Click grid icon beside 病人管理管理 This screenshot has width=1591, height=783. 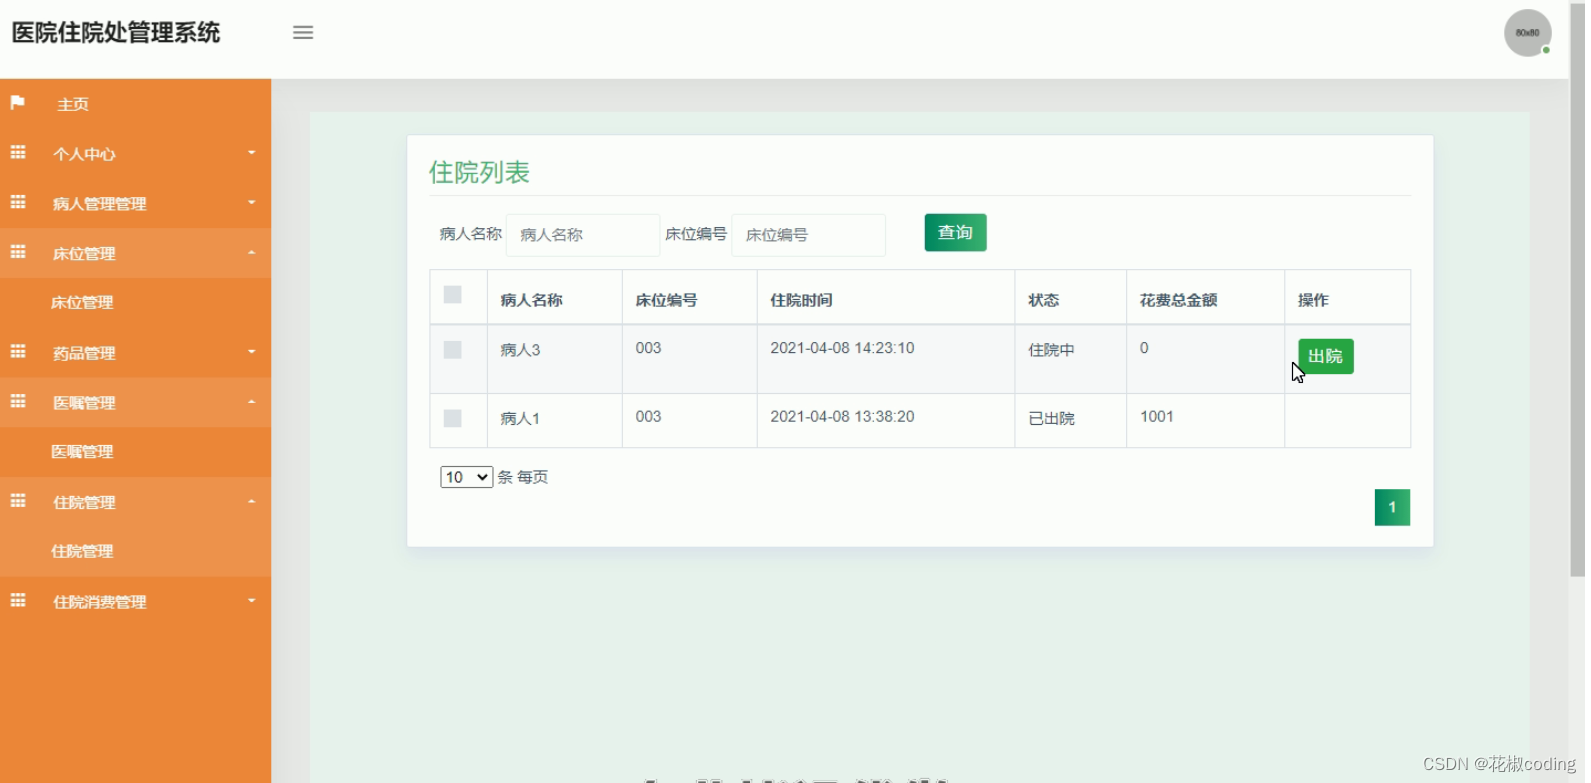[18, 202]
